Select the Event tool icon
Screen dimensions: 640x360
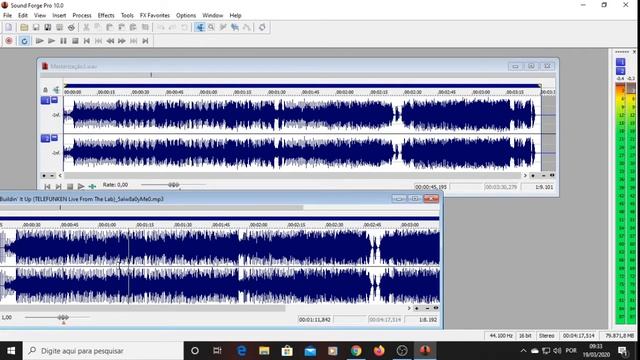coord(235,27)
